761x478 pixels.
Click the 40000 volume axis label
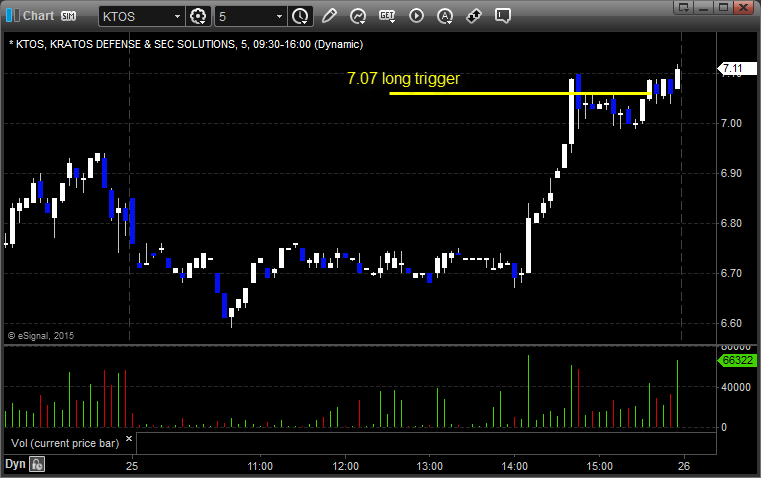[736, 387]
